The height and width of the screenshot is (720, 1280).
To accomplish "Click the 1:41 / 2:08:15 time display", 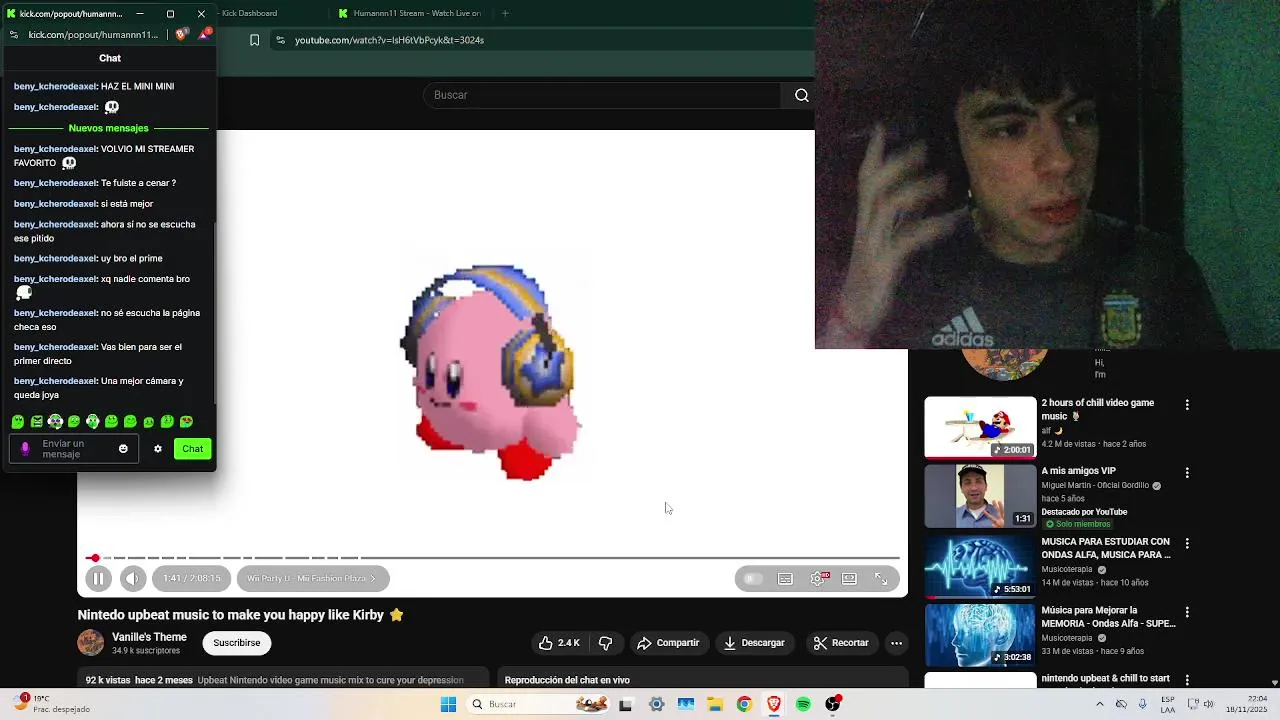I will pos(192,578).
